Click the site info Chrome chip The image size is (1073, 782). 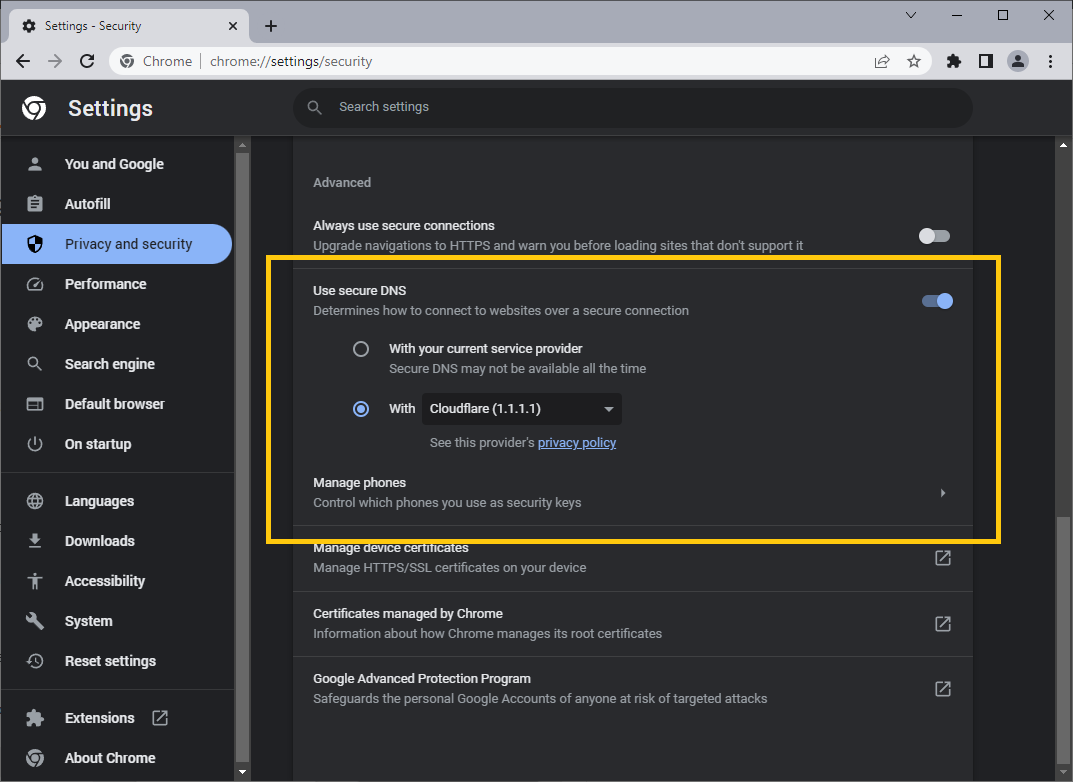click(156, 62)
